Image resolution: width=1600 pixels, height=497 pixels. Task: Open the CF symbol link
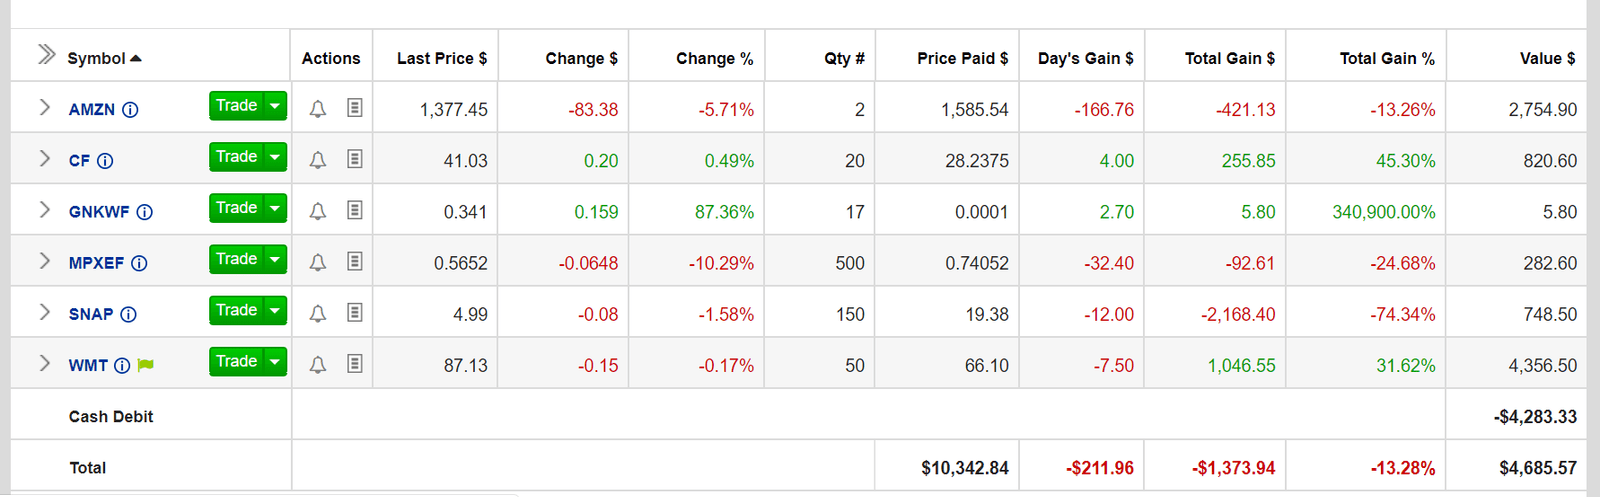point(79,161)
